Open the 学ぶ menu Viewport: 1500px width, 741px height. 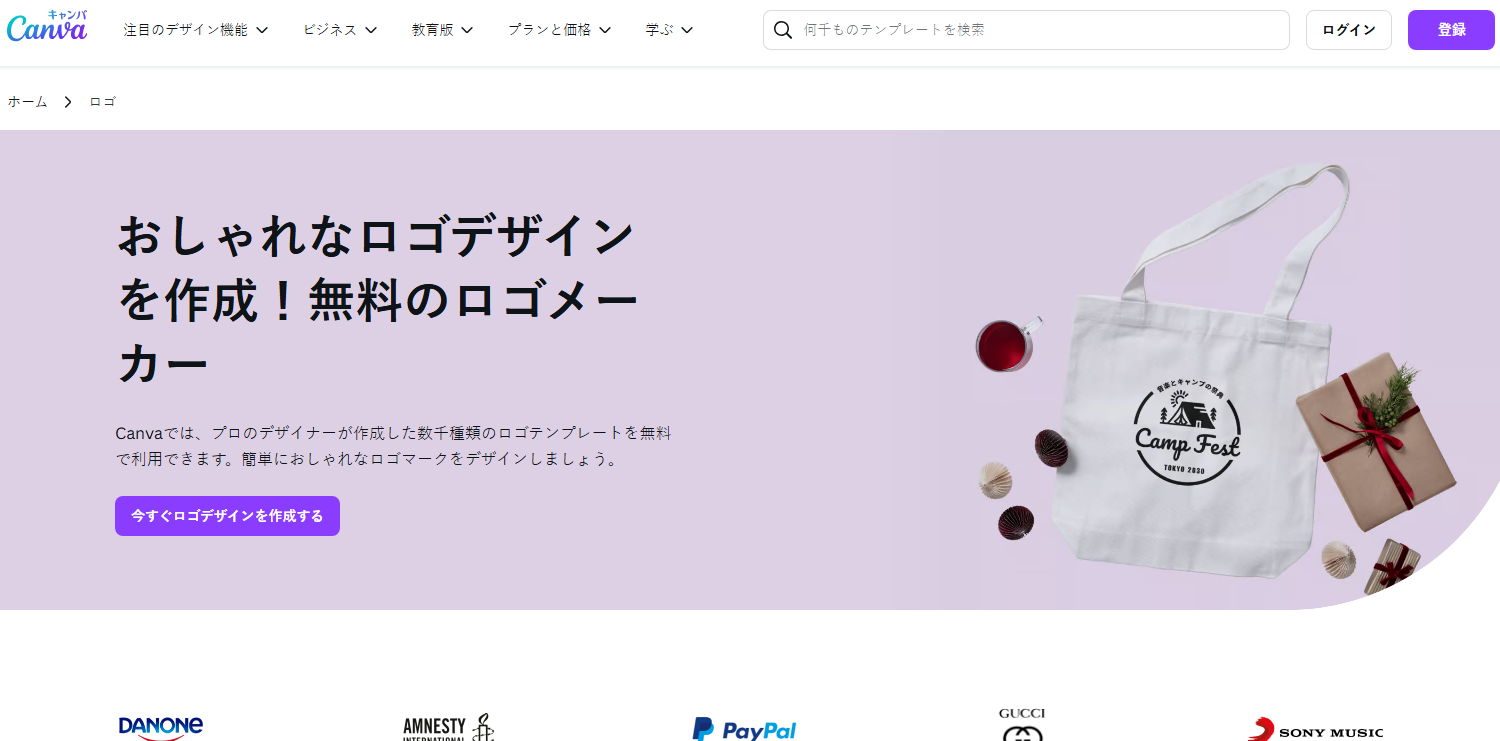[670, 30]
